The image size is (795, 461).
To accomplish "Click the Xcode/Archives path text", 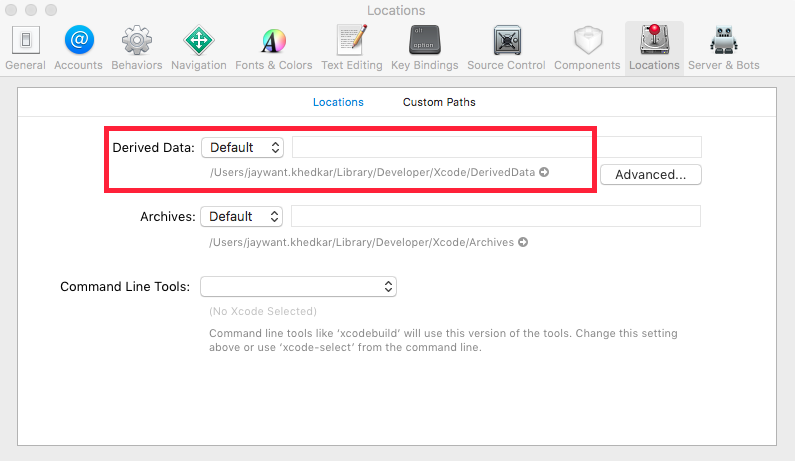I will pyautogui.click(x=362, y=242).
